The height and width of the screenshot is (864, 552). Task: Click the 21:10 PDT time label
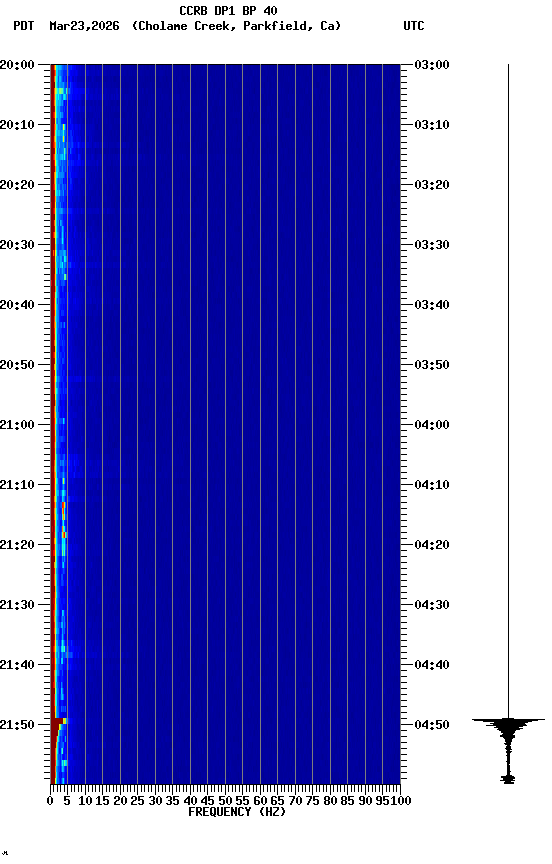pos(17,485)
